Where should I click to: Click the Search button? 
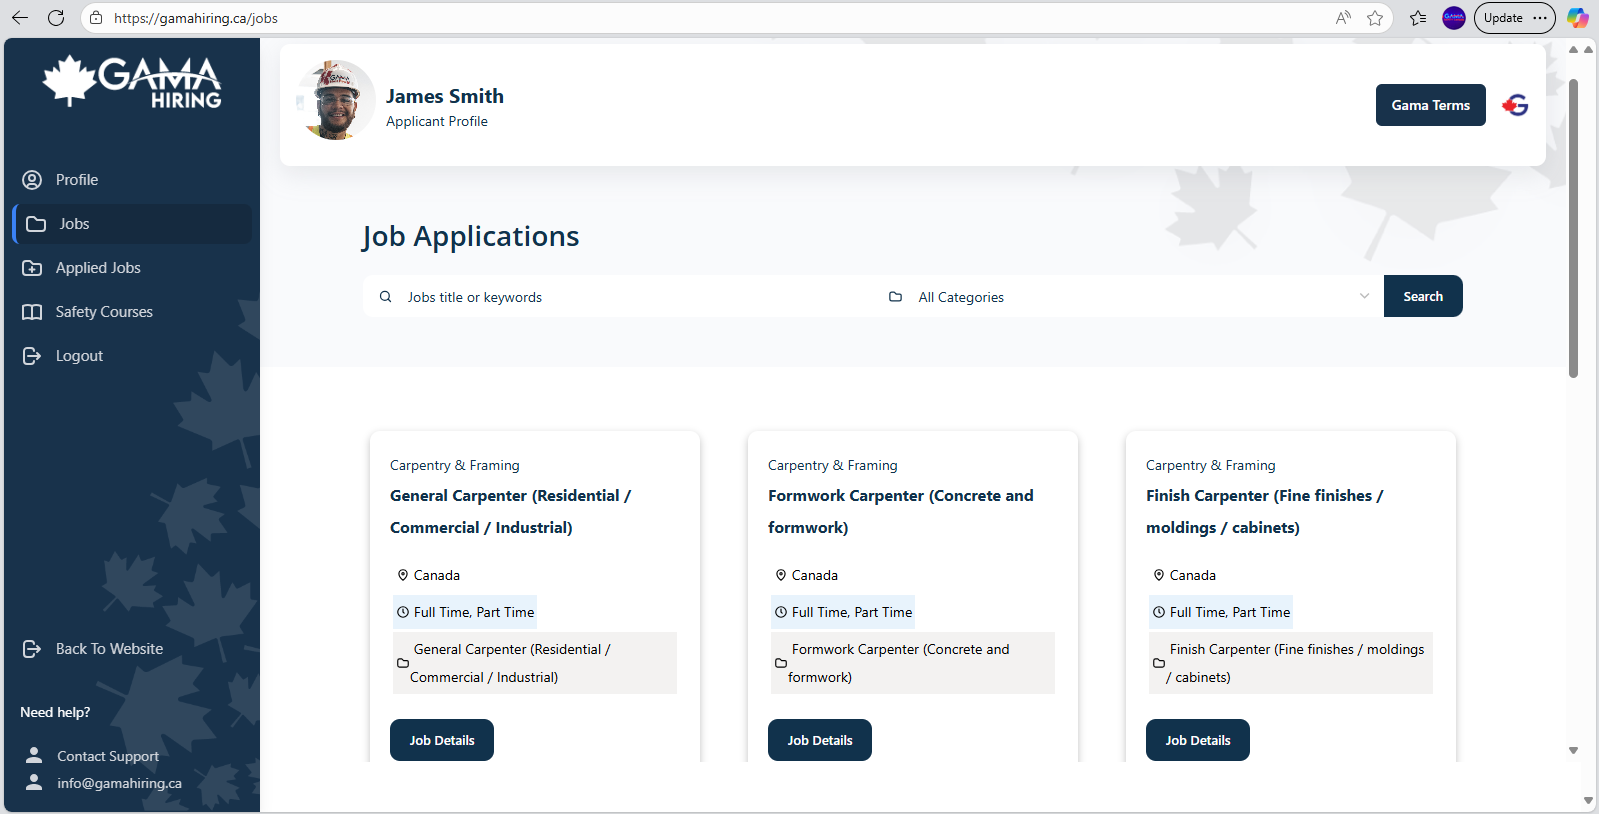coord(1422,297)
